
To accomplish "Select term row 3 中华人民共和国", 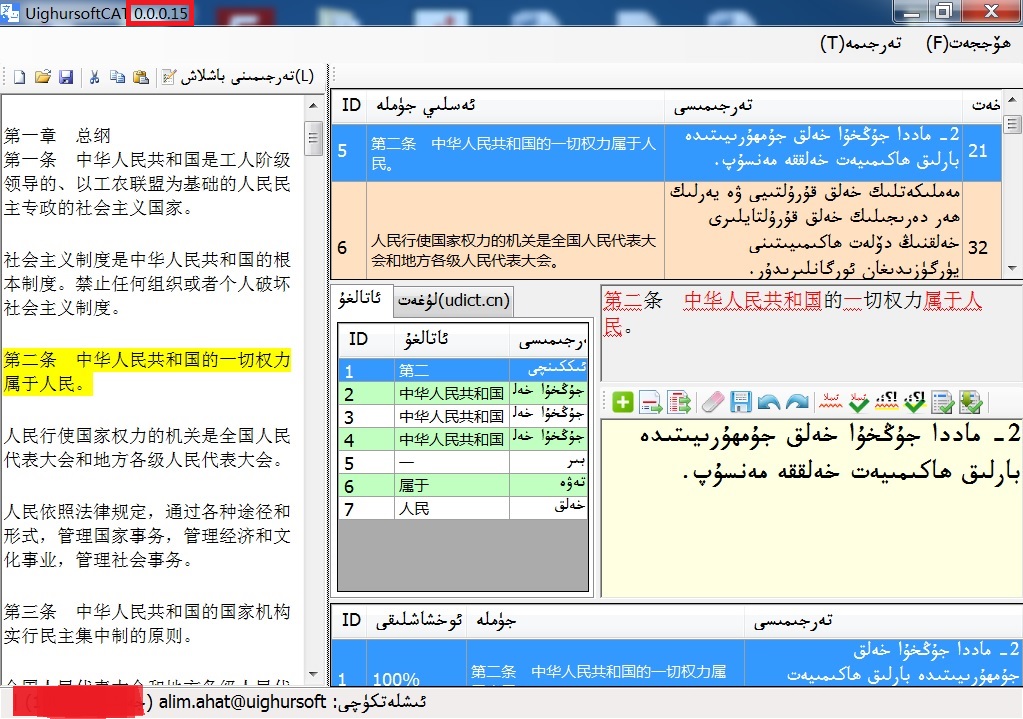I will 463,416.
